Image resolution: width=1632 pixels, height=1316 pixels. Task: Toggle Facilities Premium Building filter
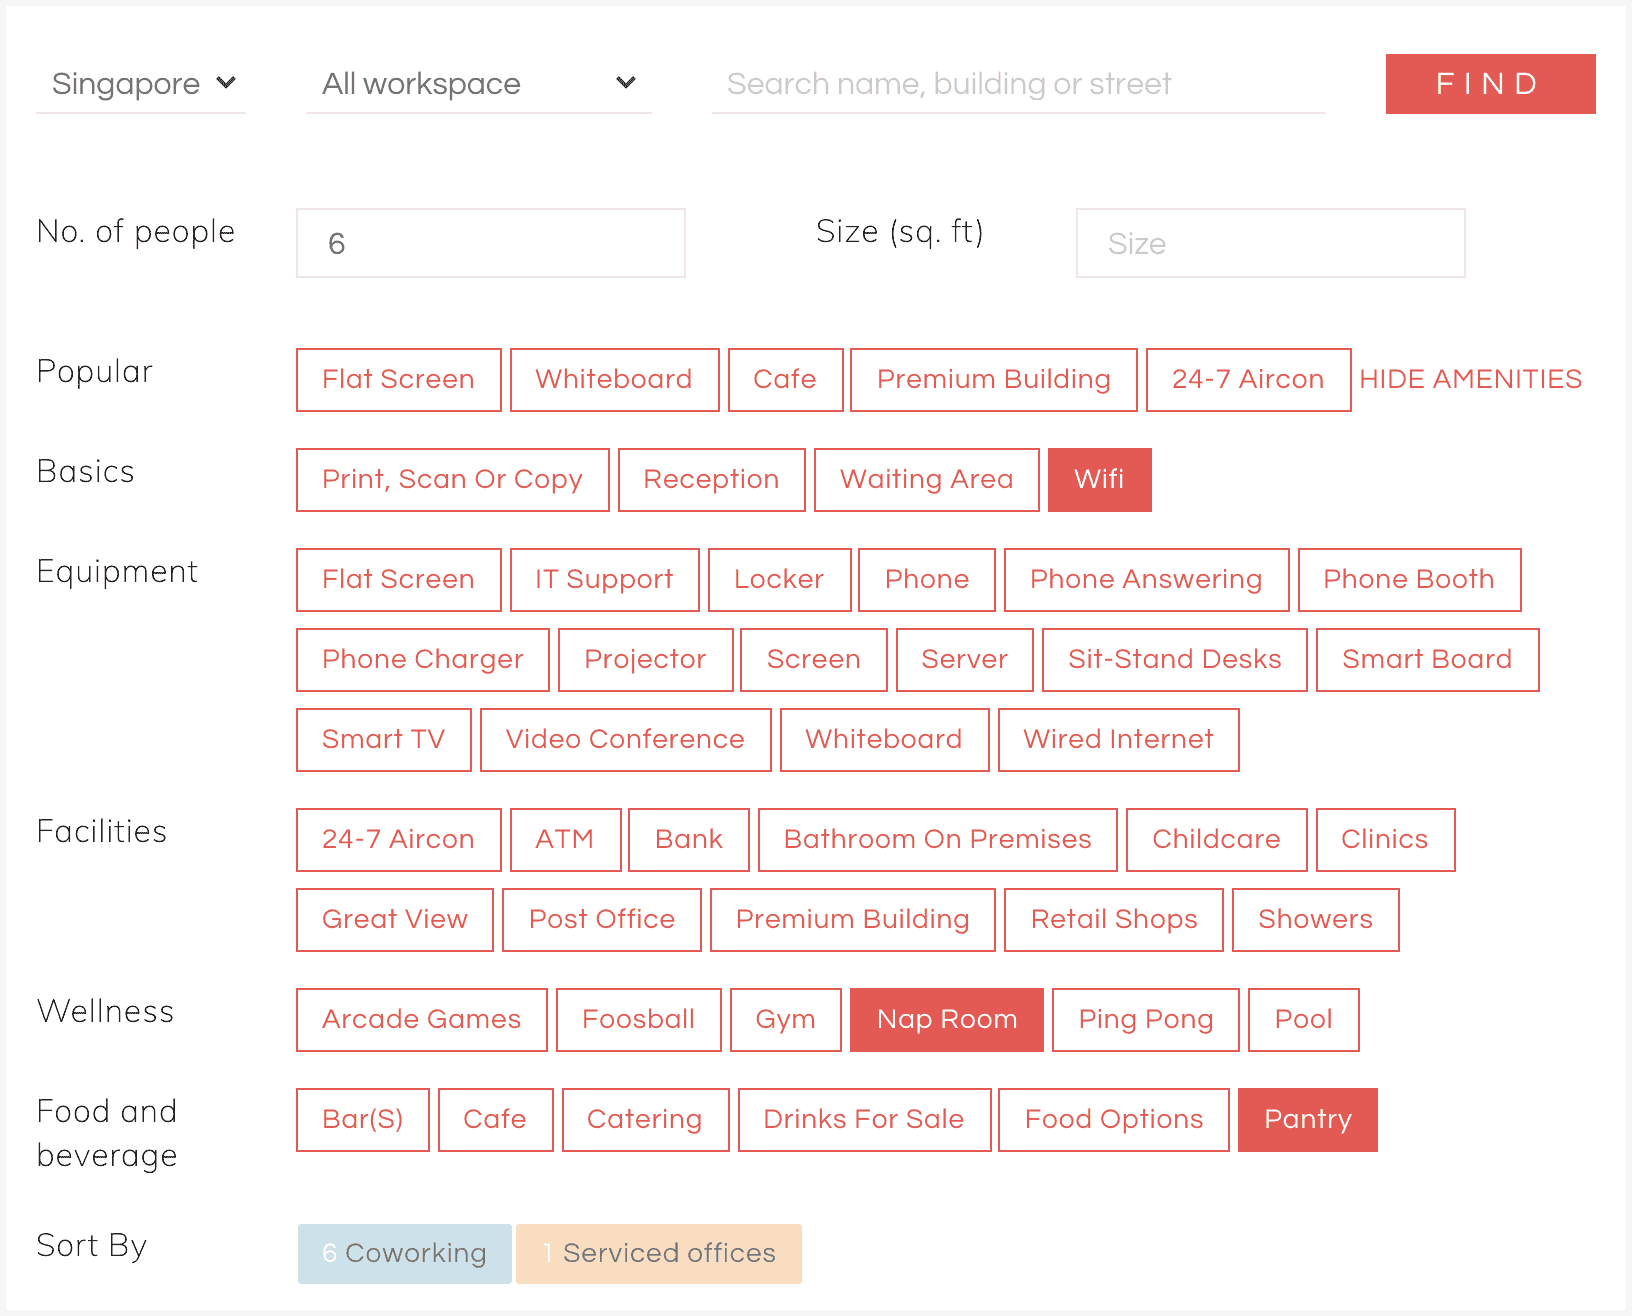coord(853,920)
